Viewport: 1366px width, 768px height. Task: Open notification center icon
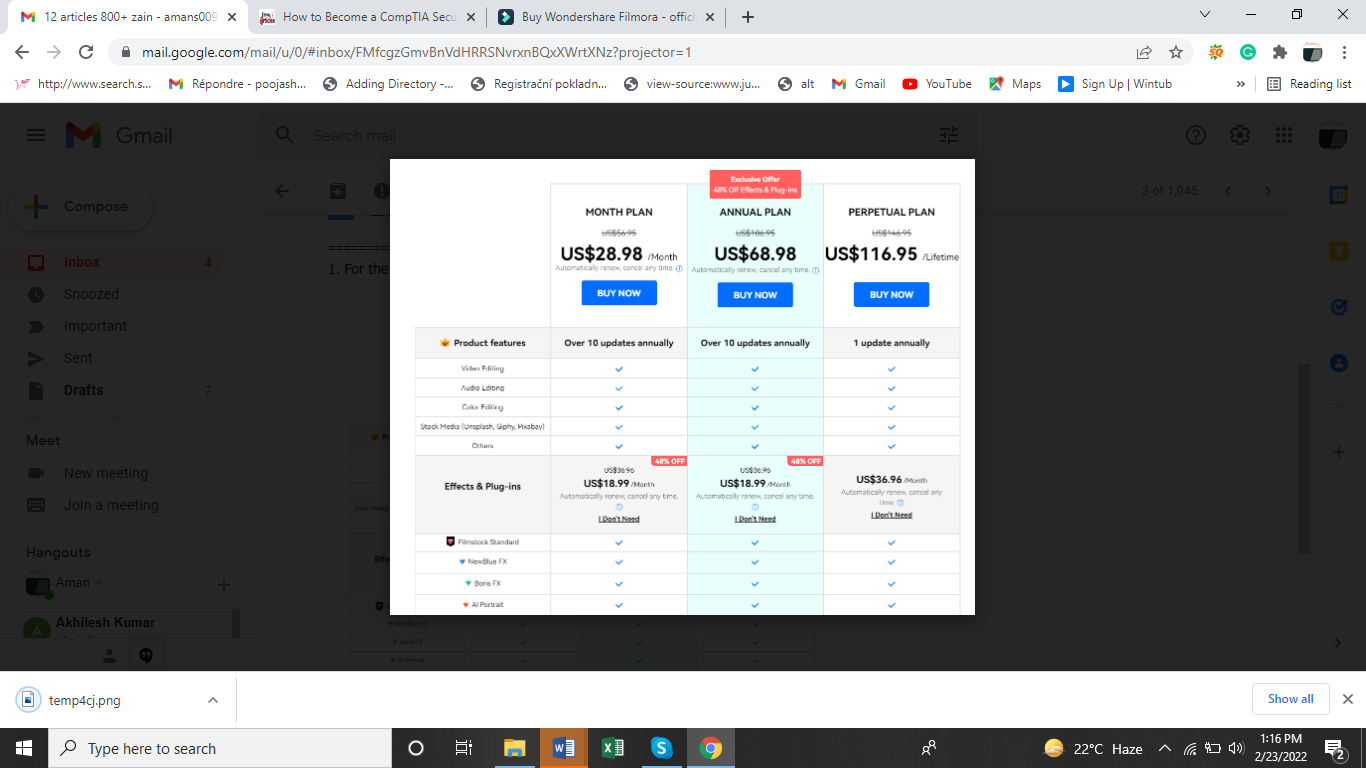click(1335, 748)
